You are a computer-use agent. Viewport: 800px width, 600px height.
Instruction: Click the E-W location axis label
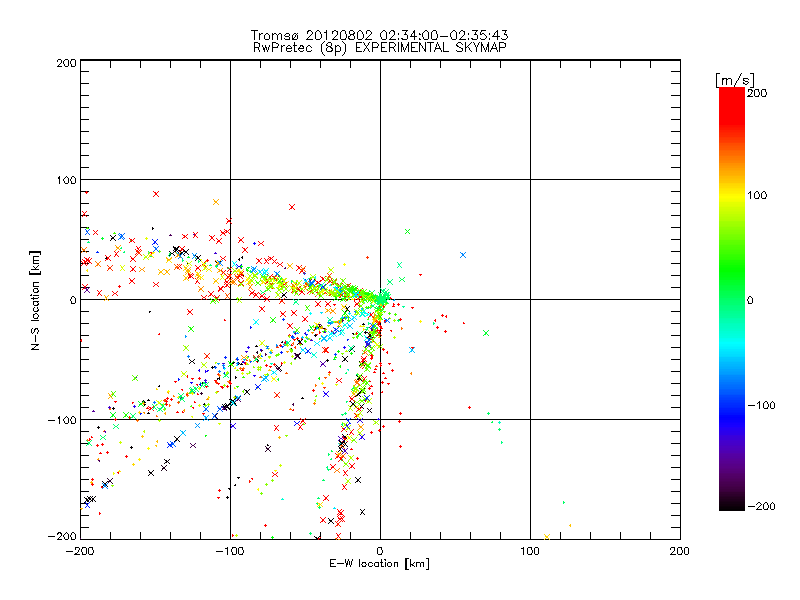point(380,564)
